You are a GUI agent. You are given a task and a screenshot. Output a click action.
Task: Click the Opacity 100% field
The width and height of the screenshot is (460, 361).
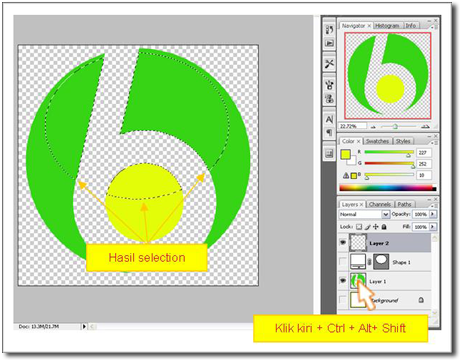pos(421,214)
